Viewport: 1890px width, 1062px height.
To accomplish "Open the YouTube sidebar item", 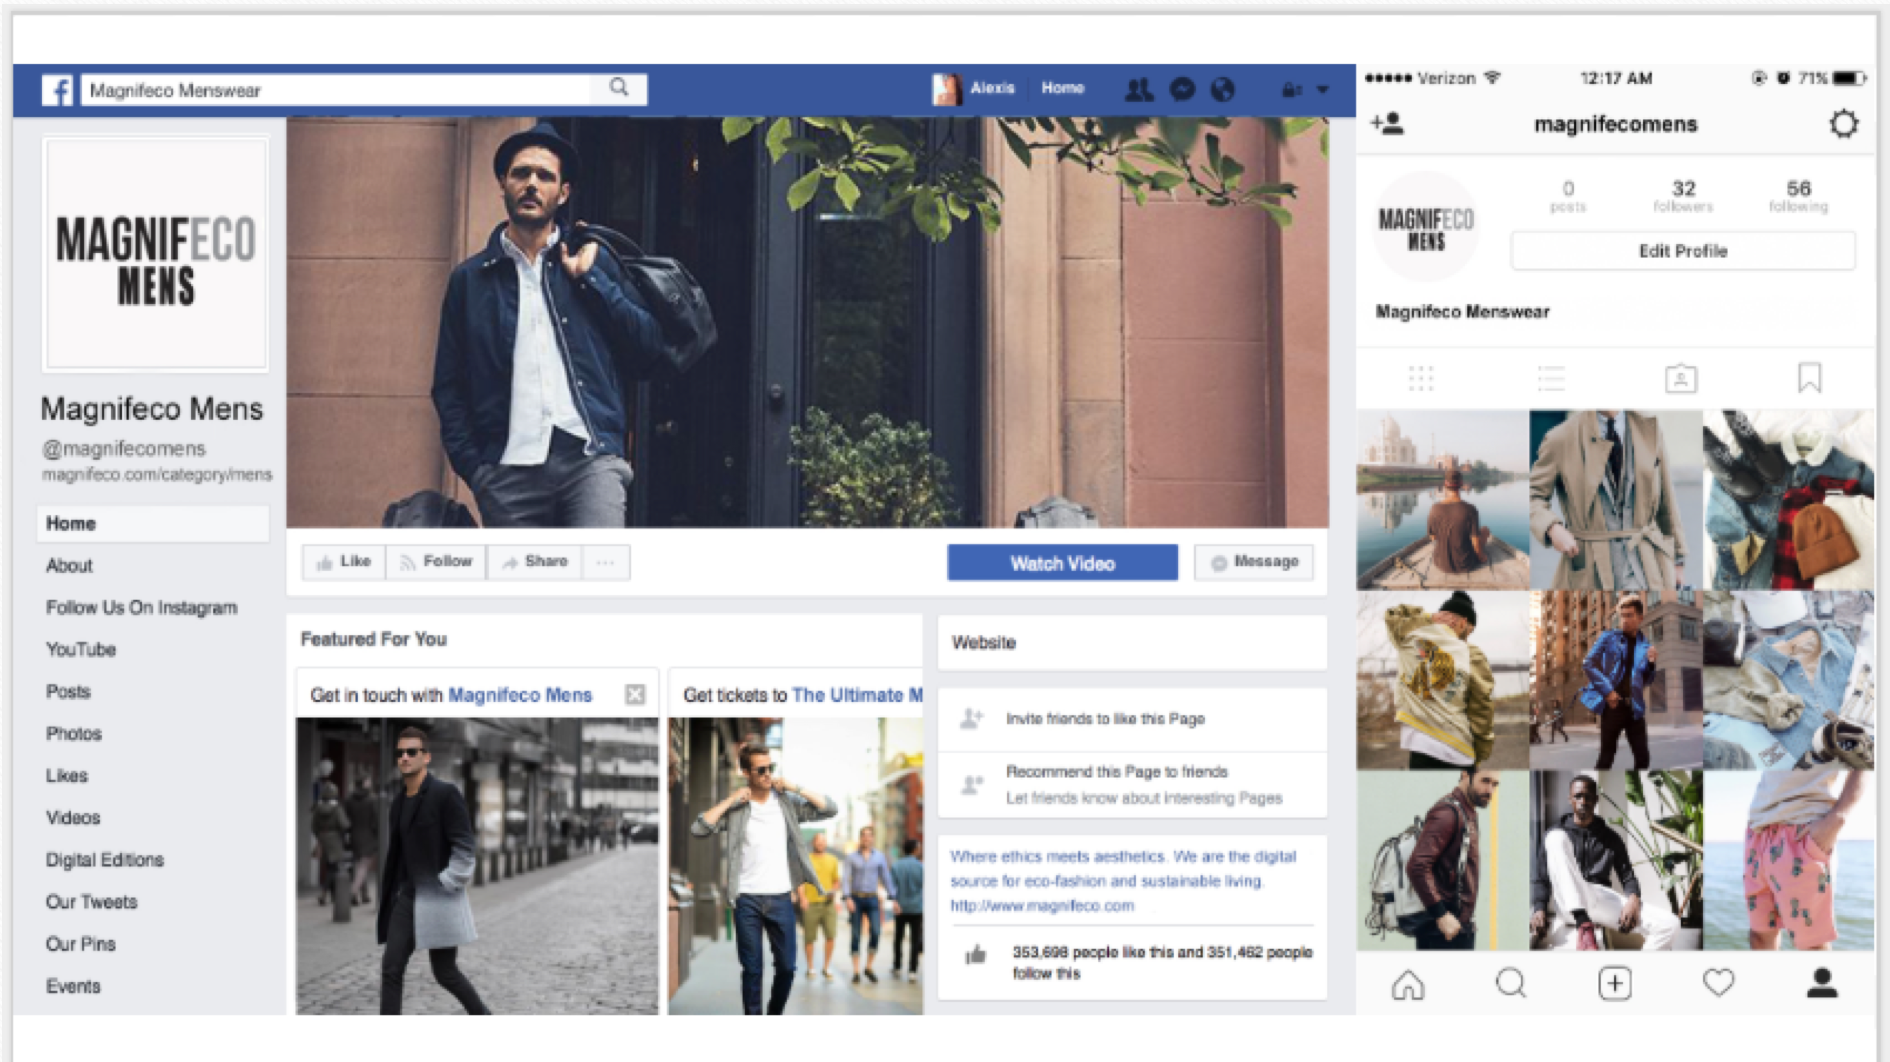I will click(81, 650).
